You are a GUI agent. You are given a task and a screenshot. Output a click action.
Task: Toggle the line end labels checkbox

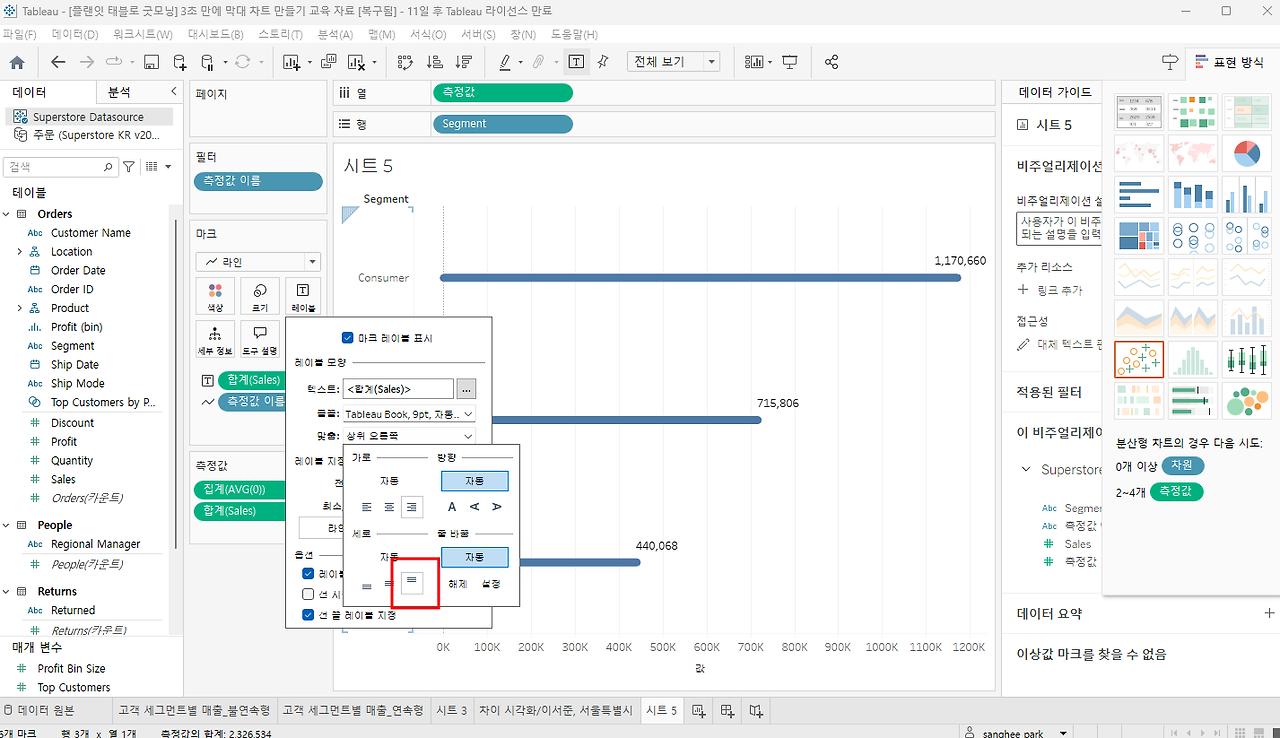(308, 615)
